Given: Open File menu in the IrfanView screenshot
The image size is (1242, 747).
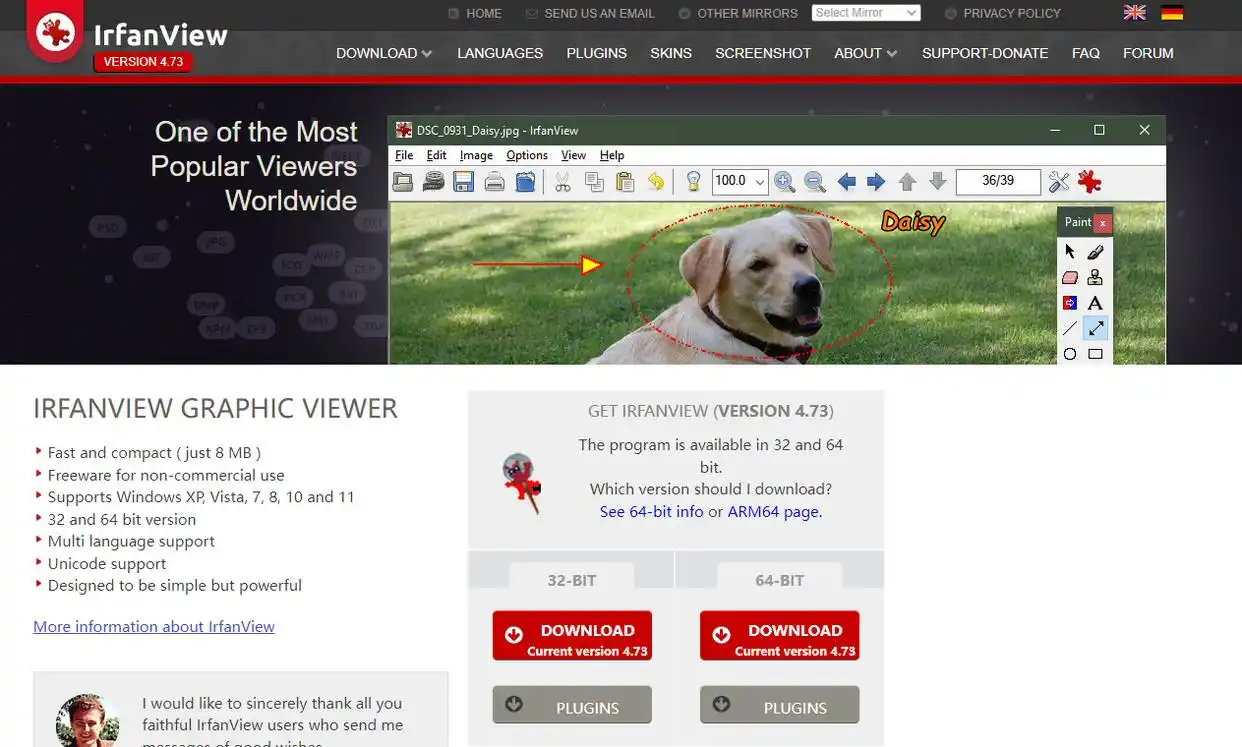Looking at the screenshot, I should (404, 155).
